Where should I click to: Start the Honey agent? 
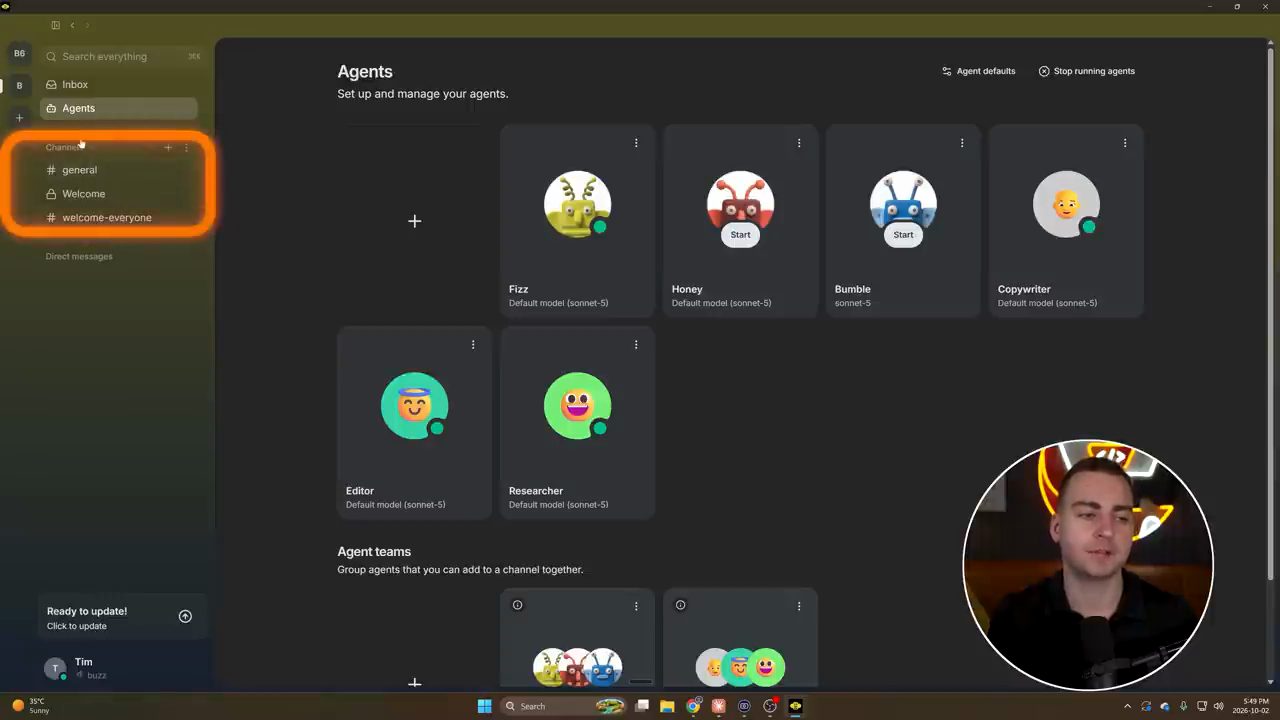point(740,234)
